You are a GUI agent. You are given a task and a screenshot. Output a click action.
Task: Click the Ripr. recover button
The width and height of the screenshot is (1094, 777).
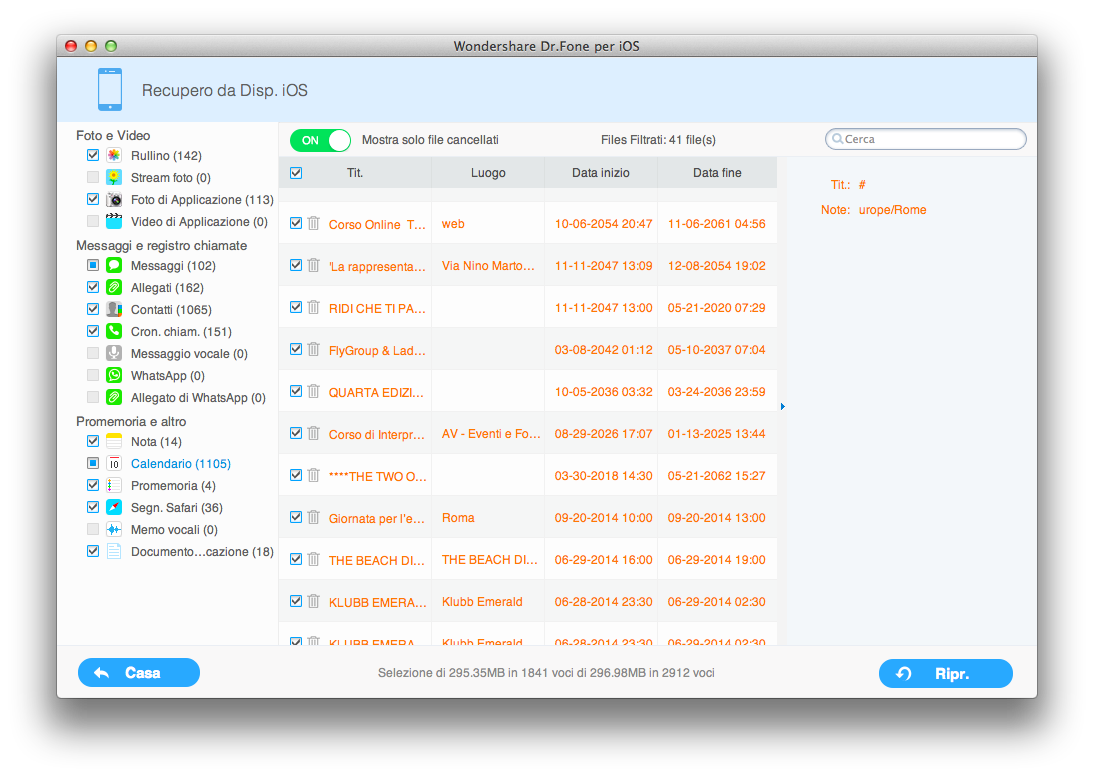tap(945, 674)
